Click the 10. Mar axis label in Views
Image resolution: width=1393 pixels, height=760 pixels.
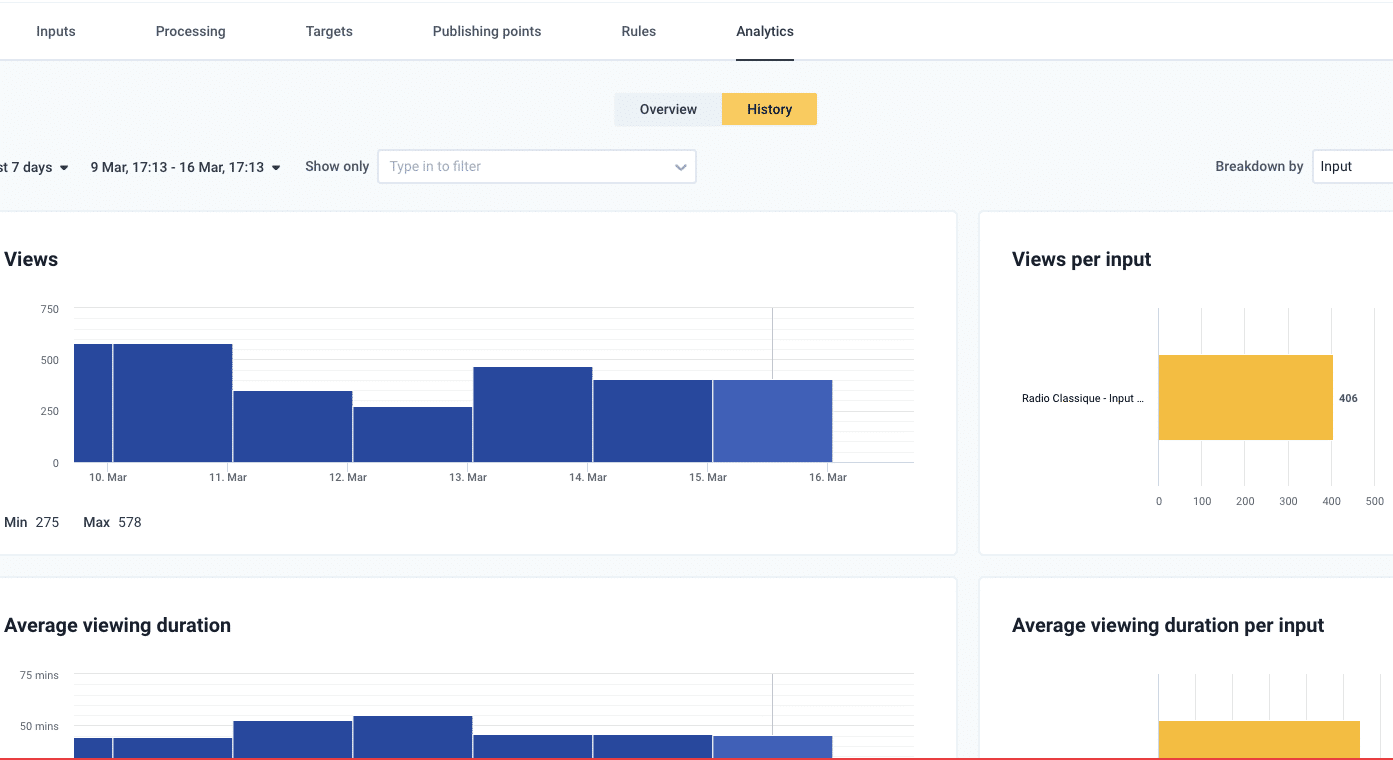(x=108, y=477)
